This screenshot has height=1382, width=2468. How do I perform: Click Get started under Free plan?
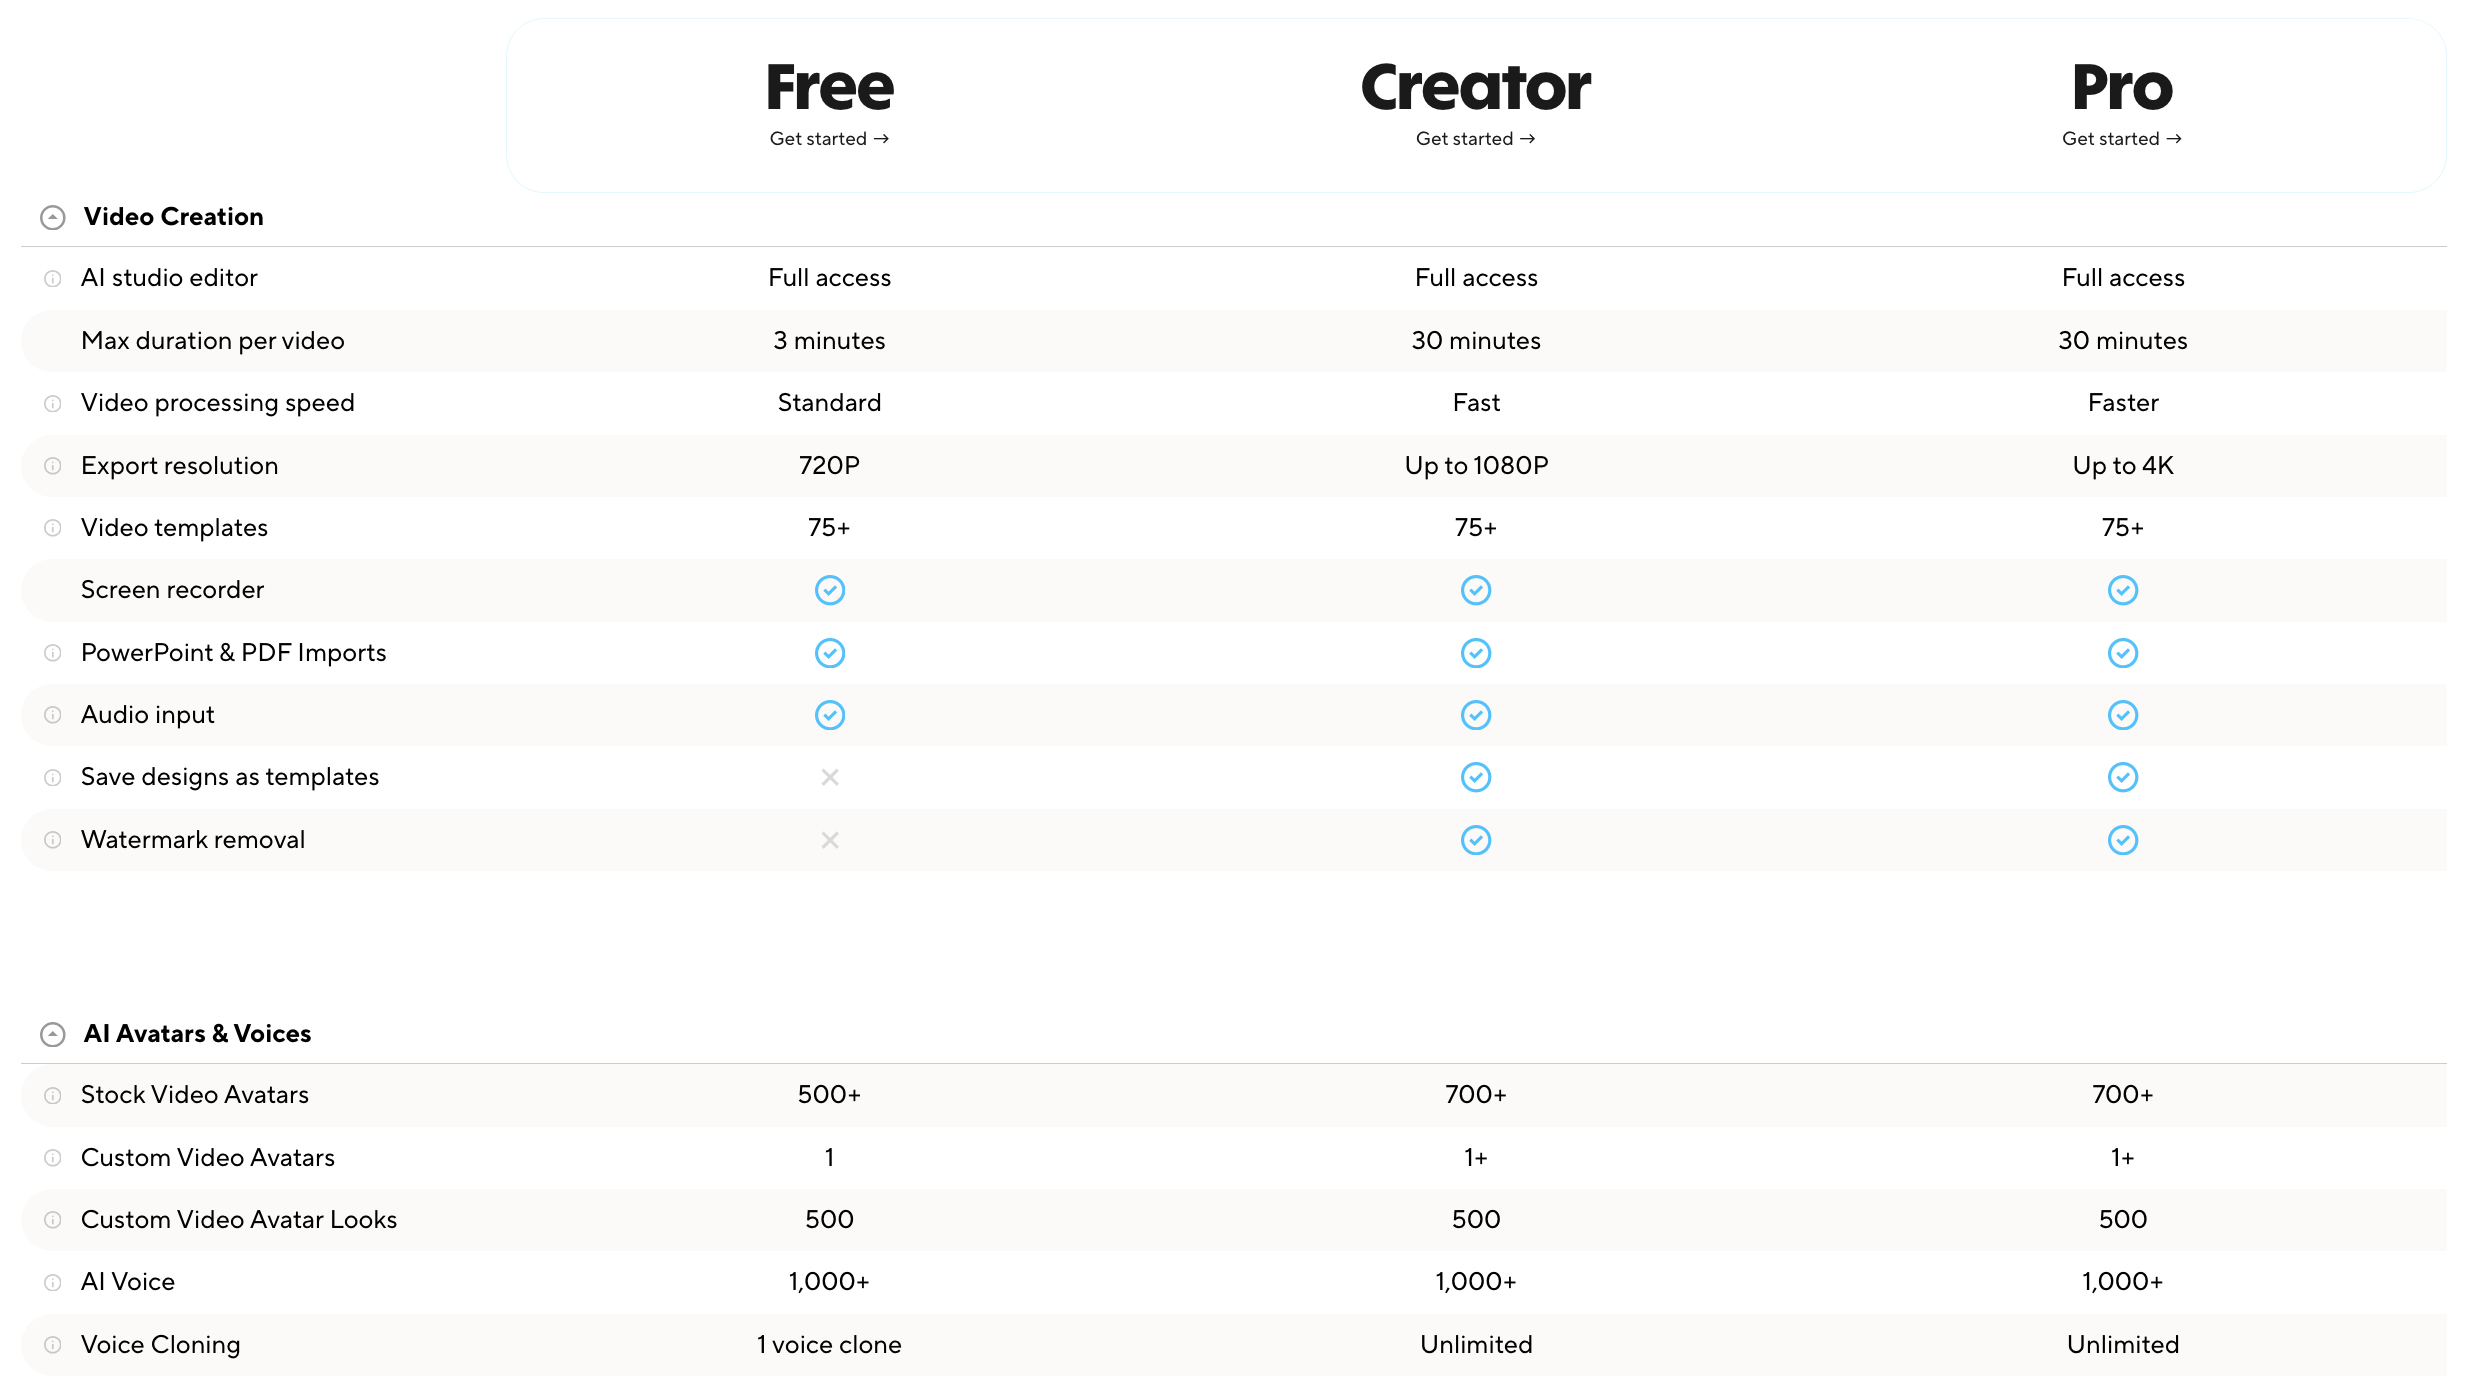tap(830, 139)
